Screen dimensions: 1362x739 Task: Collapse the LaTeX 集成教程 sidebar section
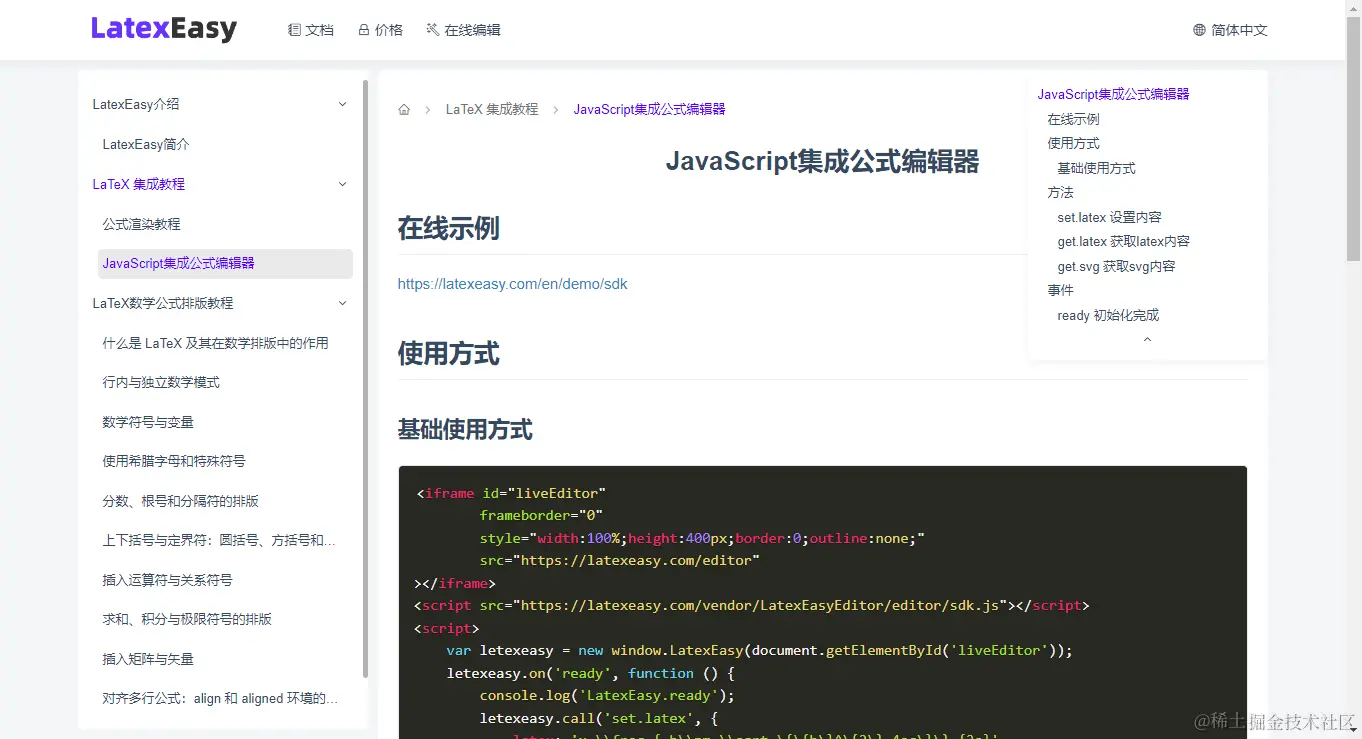(343, 184)
